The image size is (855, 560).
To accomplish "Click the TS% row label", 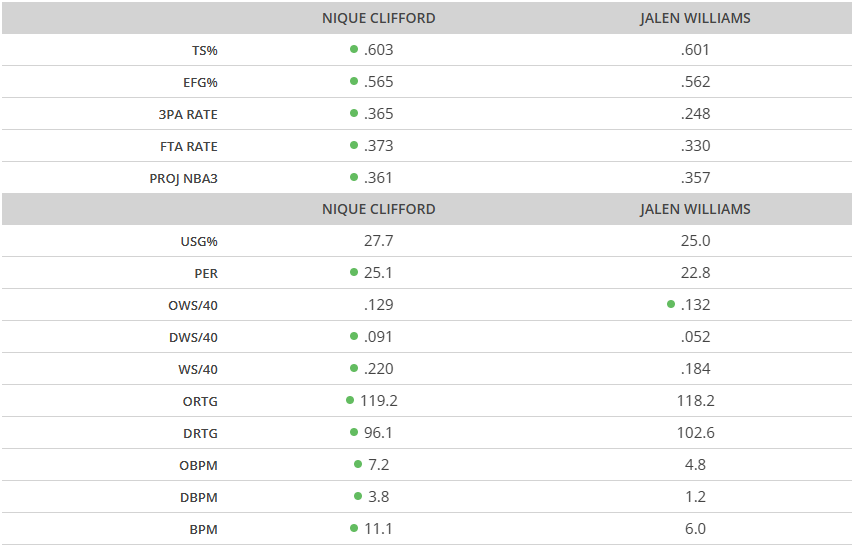I will [x=204, y=51].
